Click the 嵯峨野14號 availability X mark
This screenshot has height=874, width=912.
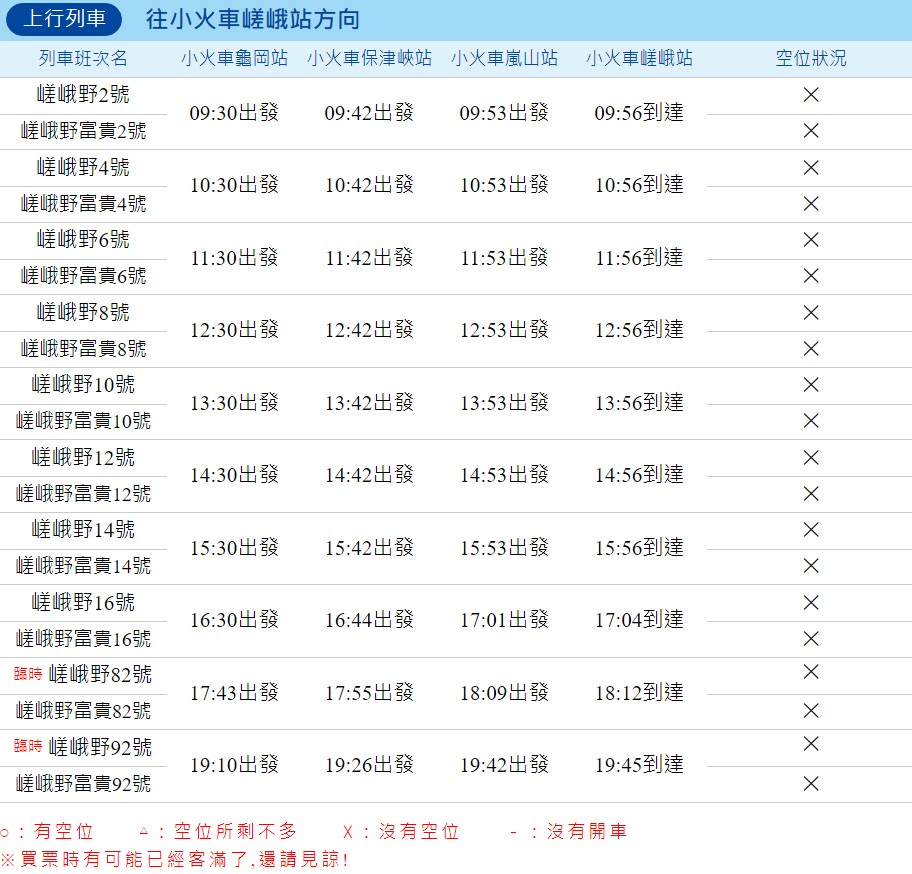(x=811, y=530)
